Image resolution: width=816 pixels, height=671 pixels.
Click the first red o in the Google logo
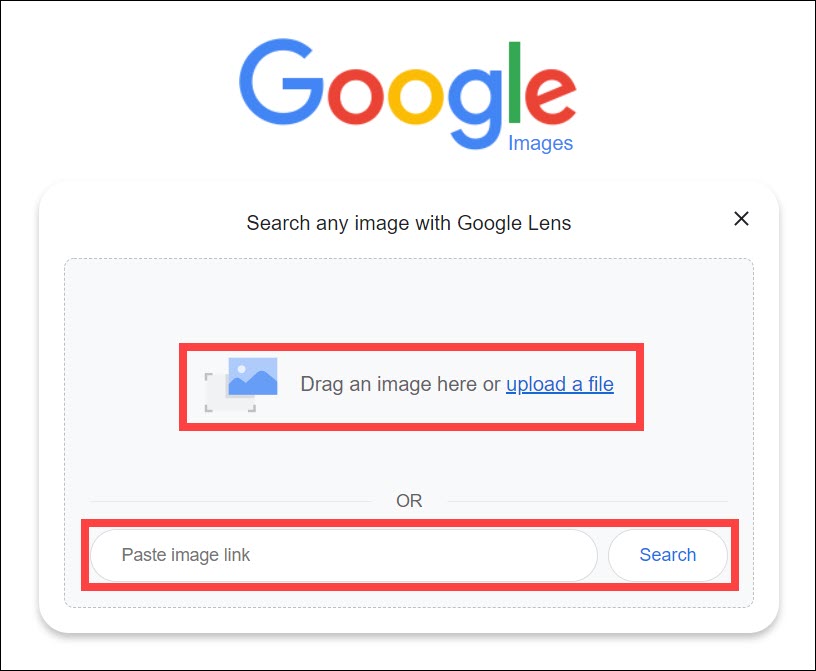point(356,95)
